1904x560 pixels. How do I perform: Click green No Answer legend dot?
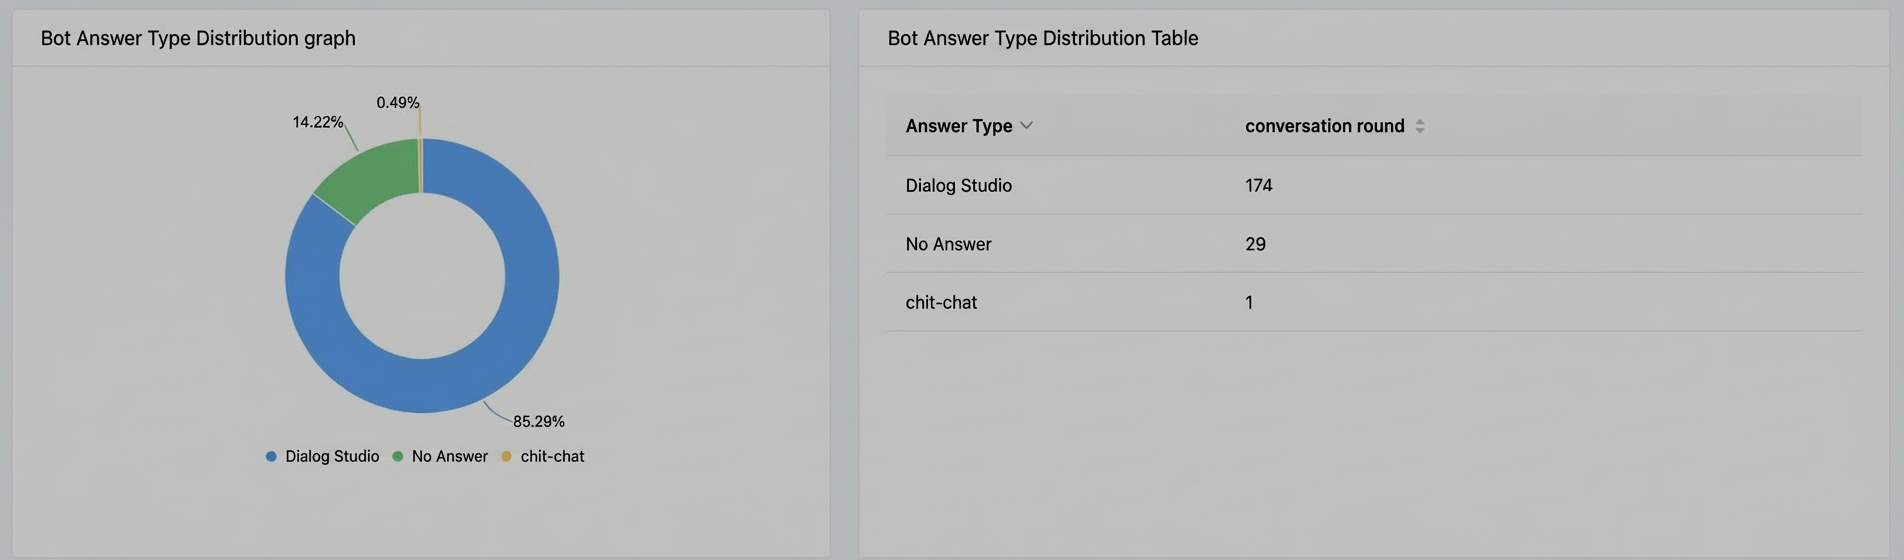[398, 456]
